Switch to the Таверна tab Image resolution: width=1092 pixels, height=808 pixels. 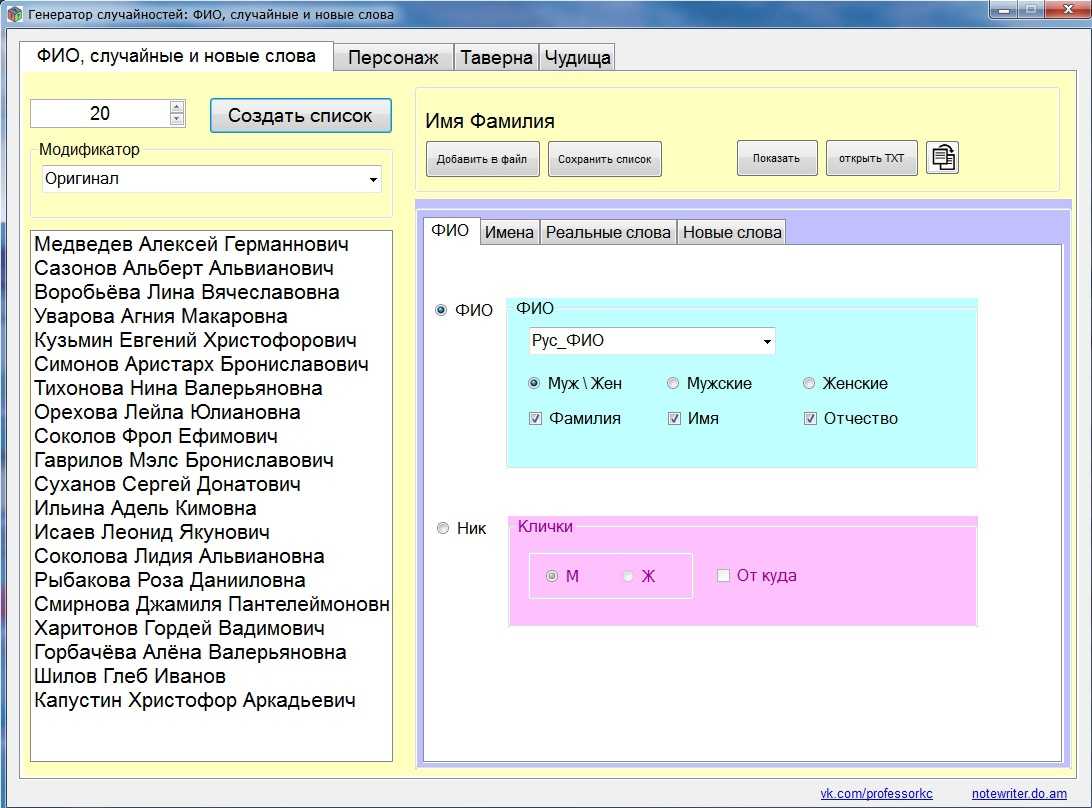click(x=497, y=57)
